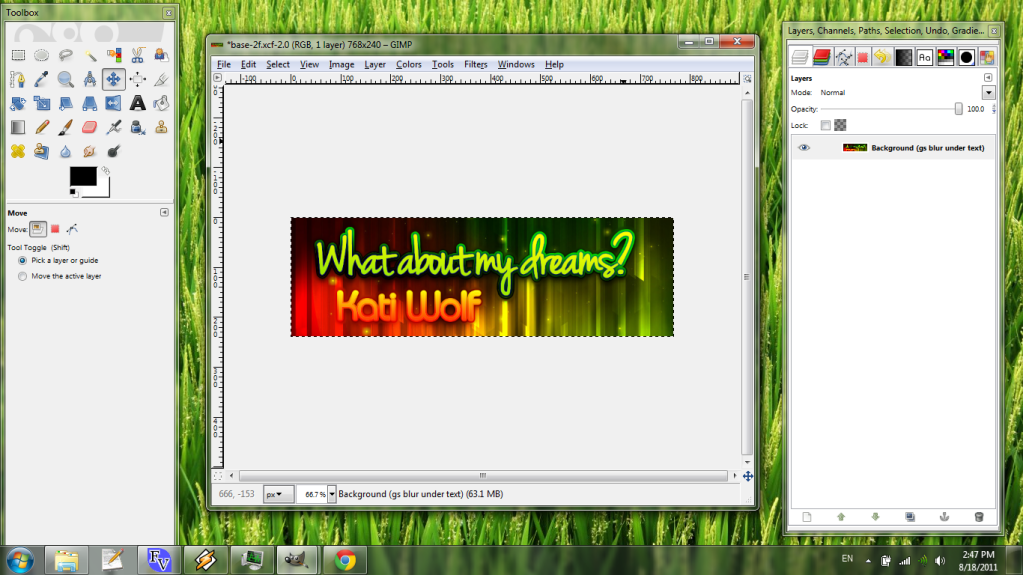Set Move mode to selection
The image size is (1023, 575).
(x=55, y=229)
